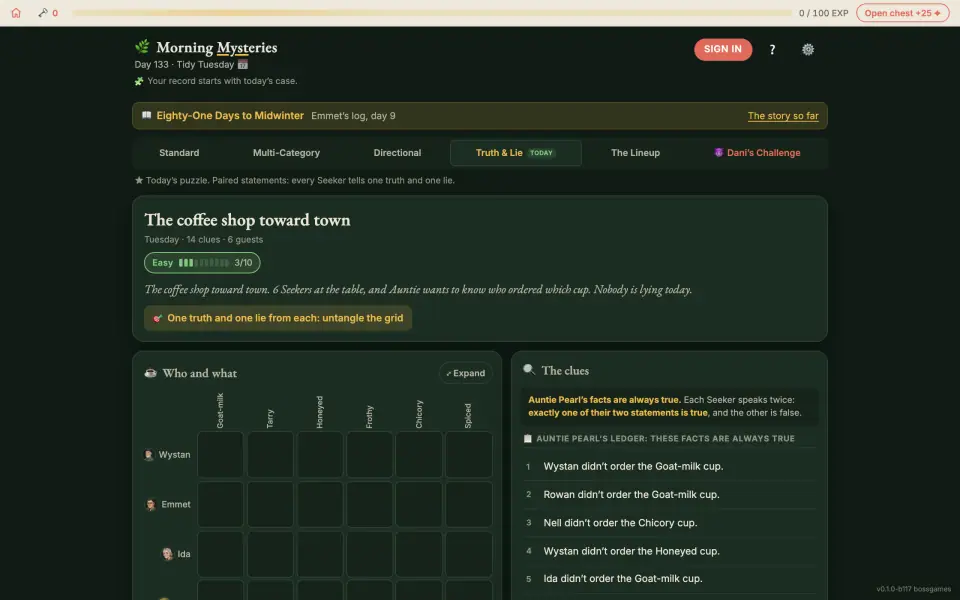
Task: Switch to the Multi-Category tab
Action: point(286,152)
